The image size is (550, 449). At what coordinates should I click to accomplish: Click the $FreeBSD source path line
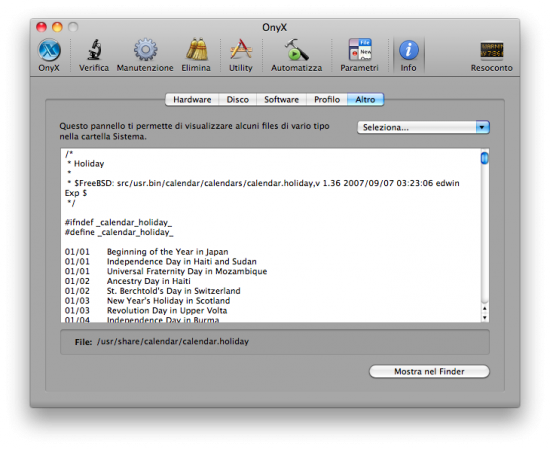[x=263, y=183]
